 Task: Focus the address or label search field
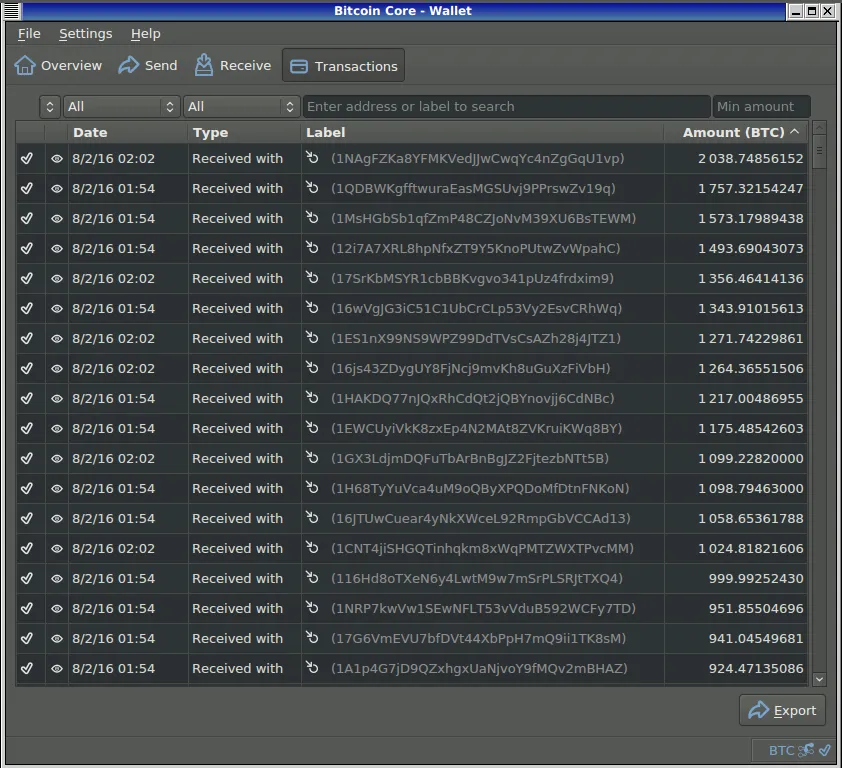click(506, 106)
